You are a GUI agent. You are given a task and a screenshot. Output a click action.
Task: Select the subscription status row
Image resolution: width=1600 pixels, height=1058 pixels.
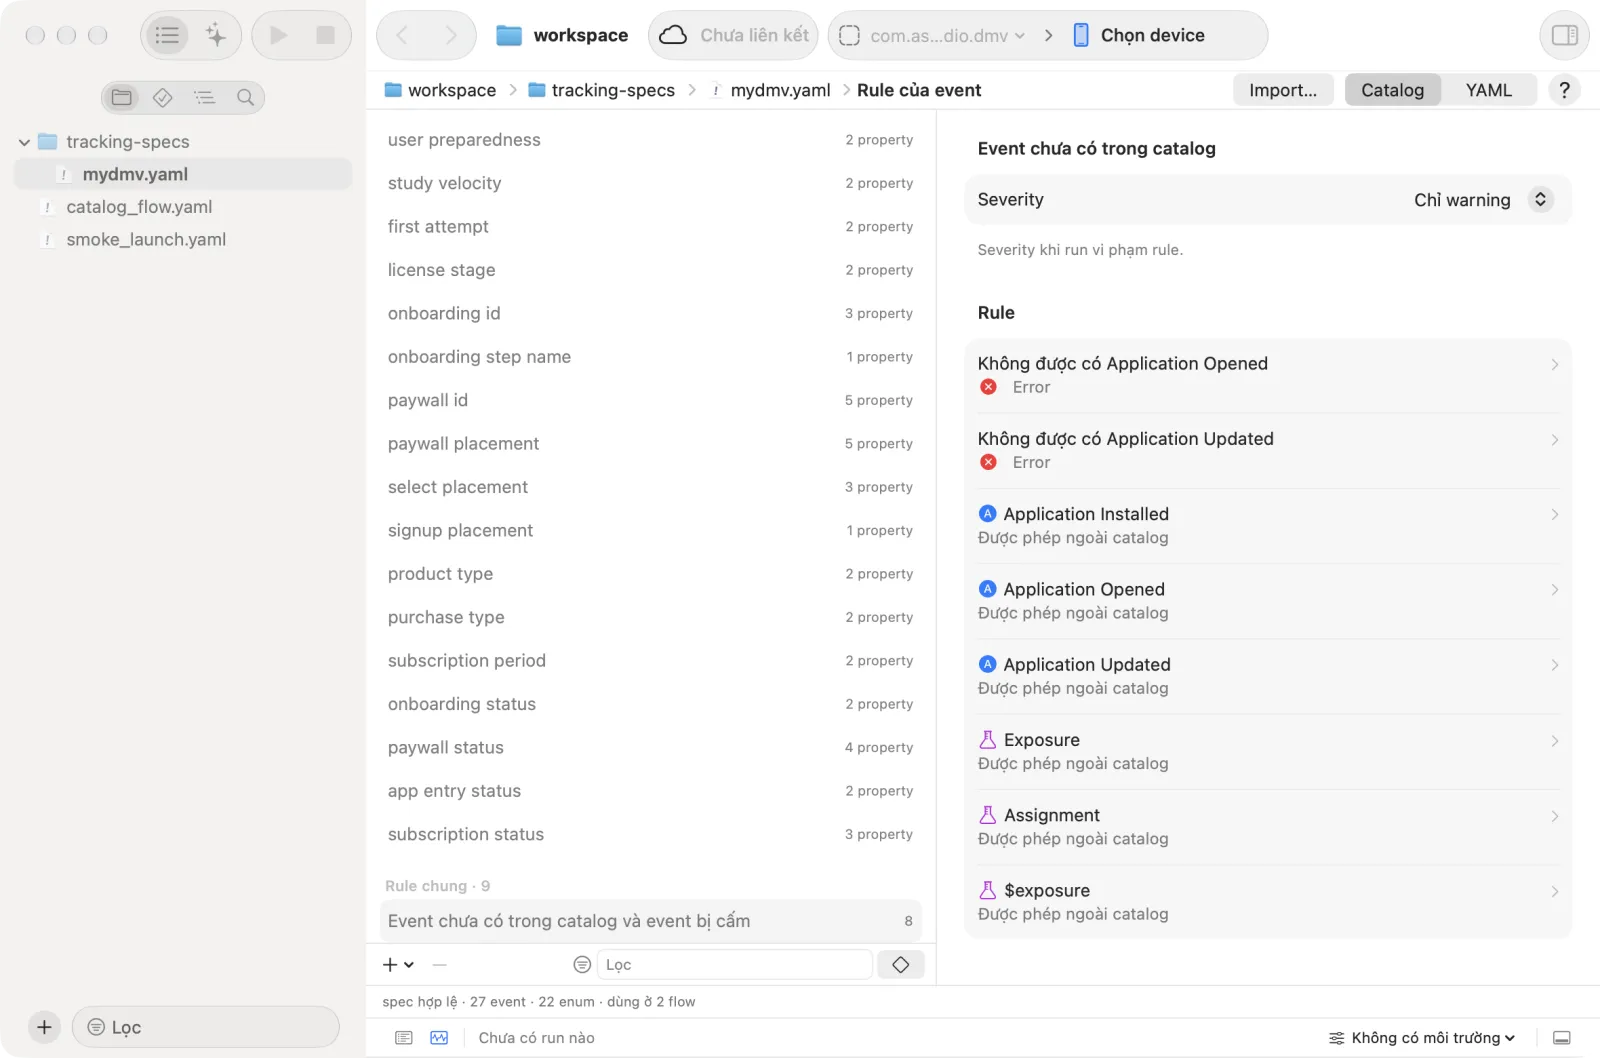tap(650, 835)
